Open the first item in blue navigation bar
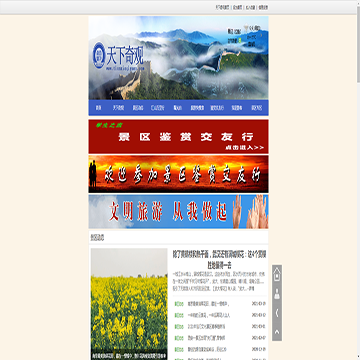The image size is (360, 360). 98,108
